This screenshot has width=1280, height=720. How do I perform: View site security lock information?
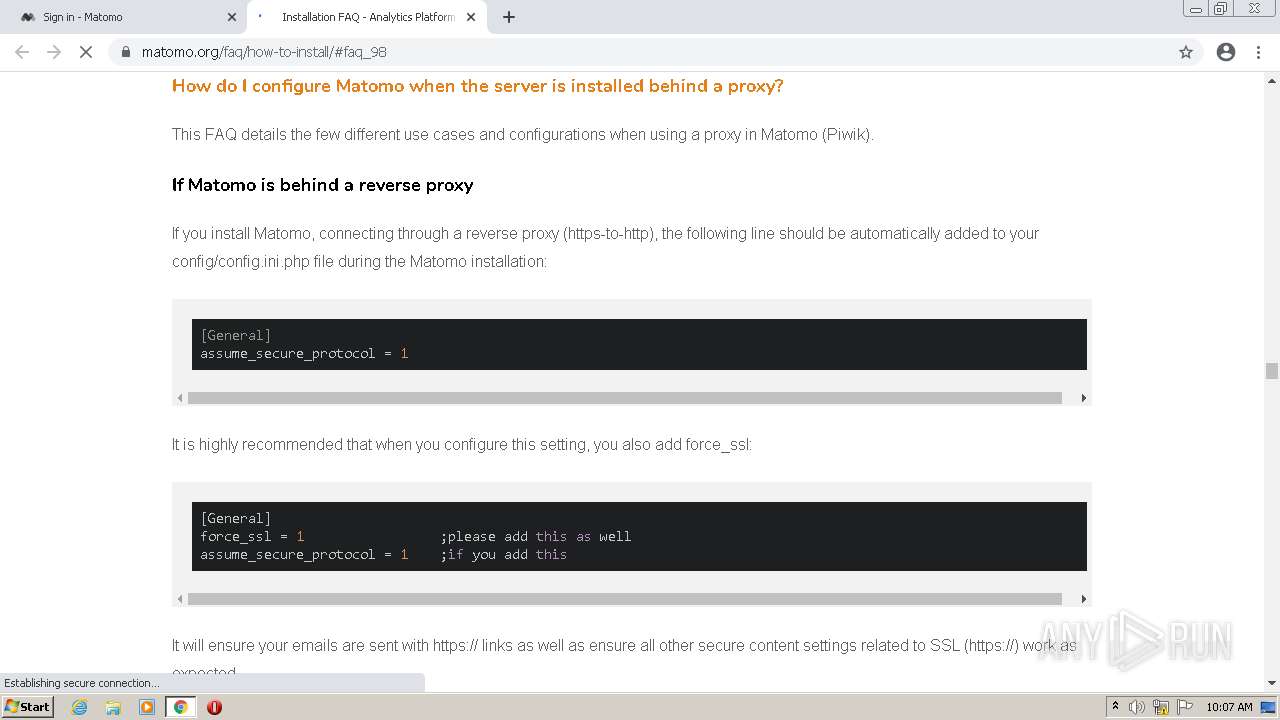[126, 52]
